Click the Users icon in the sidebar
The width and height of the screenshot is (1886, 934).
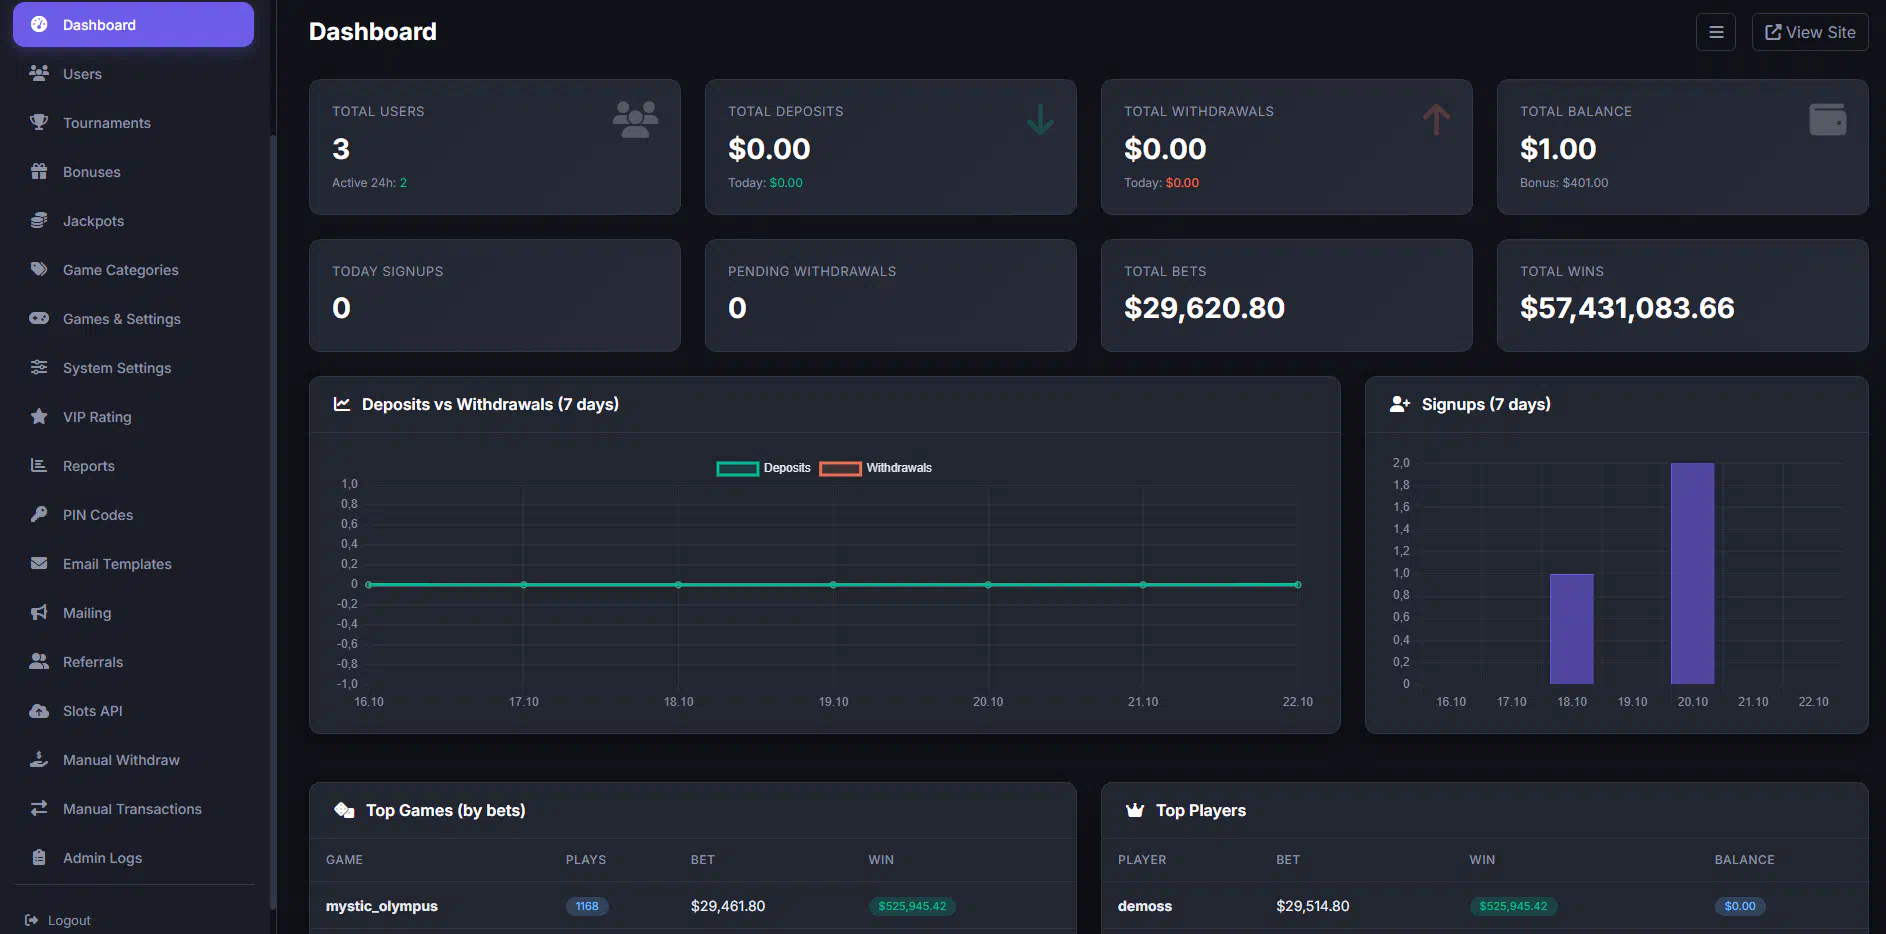click(x=39, y=73)
